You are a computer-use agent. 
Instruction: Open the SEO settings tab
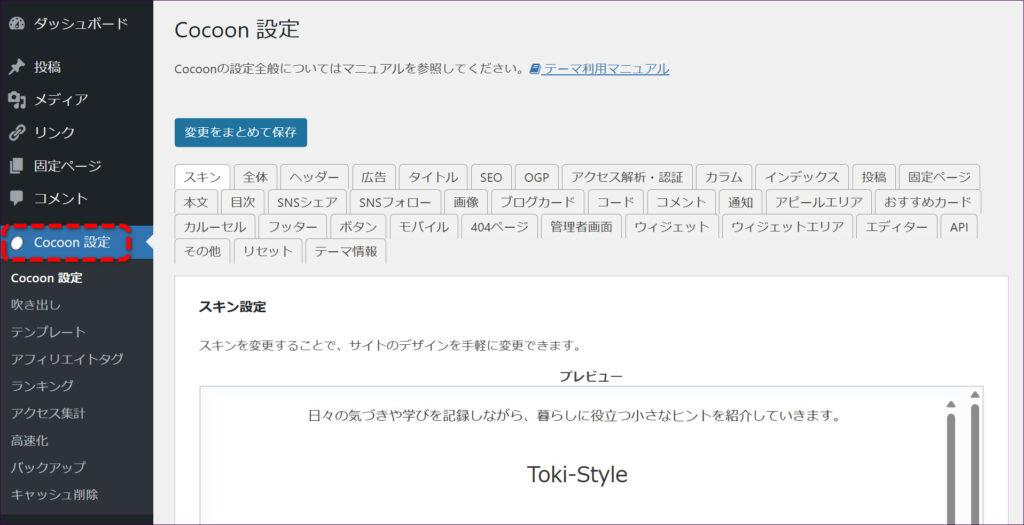tap(490, 177)
